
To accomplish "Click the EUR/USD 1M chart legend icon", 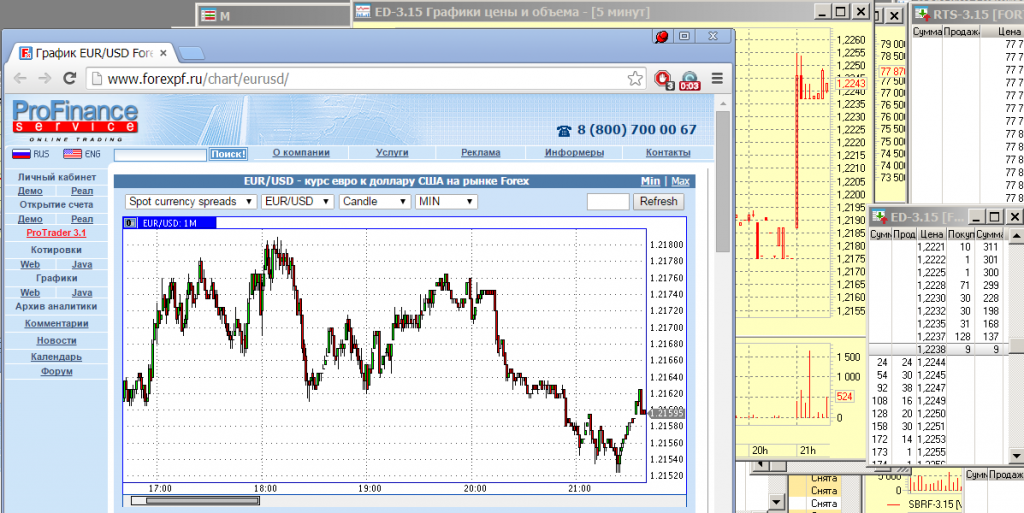I will tap(130, 222).
